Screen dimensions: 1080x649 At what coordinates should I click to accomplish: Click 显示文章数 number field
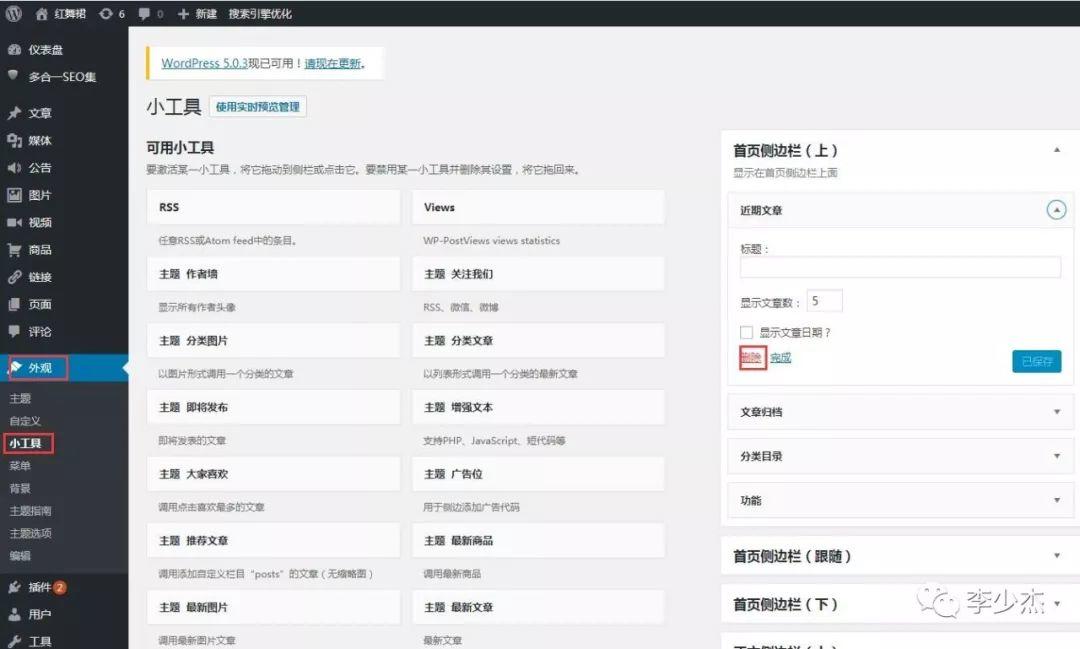pos(824,301)
